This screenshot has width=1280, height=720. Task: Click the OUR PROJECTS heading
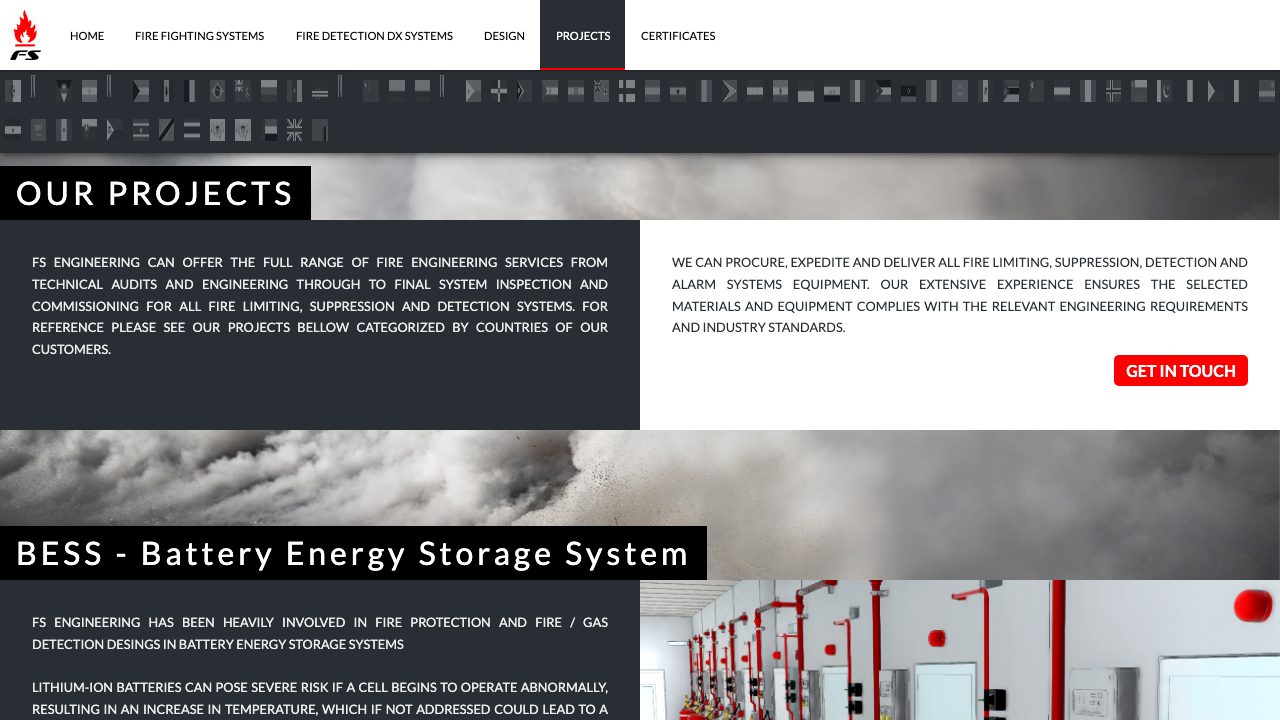(x=155, y=193)
